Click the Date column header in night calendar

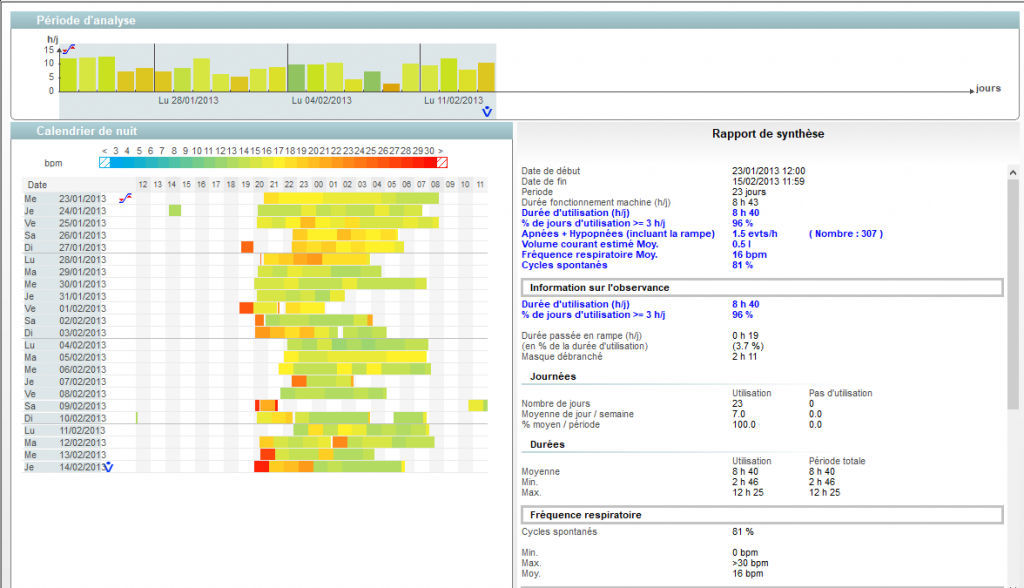(x=38, y=185)
